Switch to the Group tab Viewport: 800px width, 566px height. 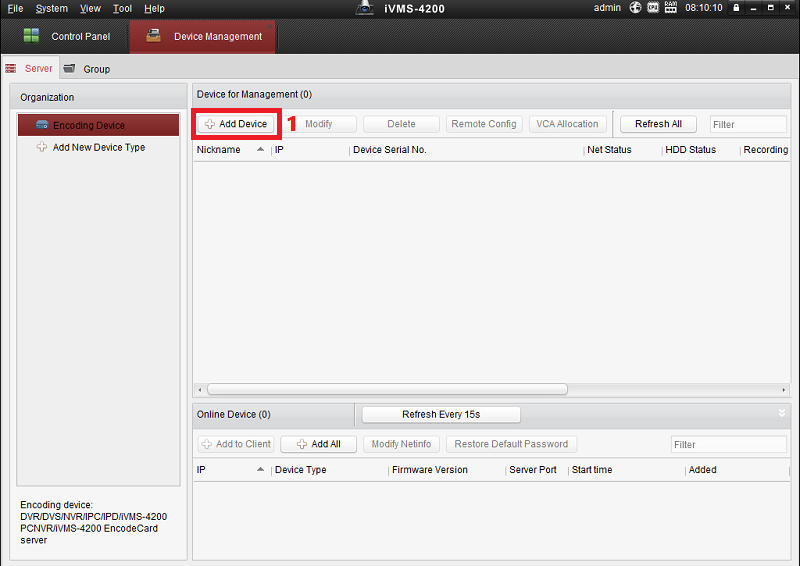[96, 69]
